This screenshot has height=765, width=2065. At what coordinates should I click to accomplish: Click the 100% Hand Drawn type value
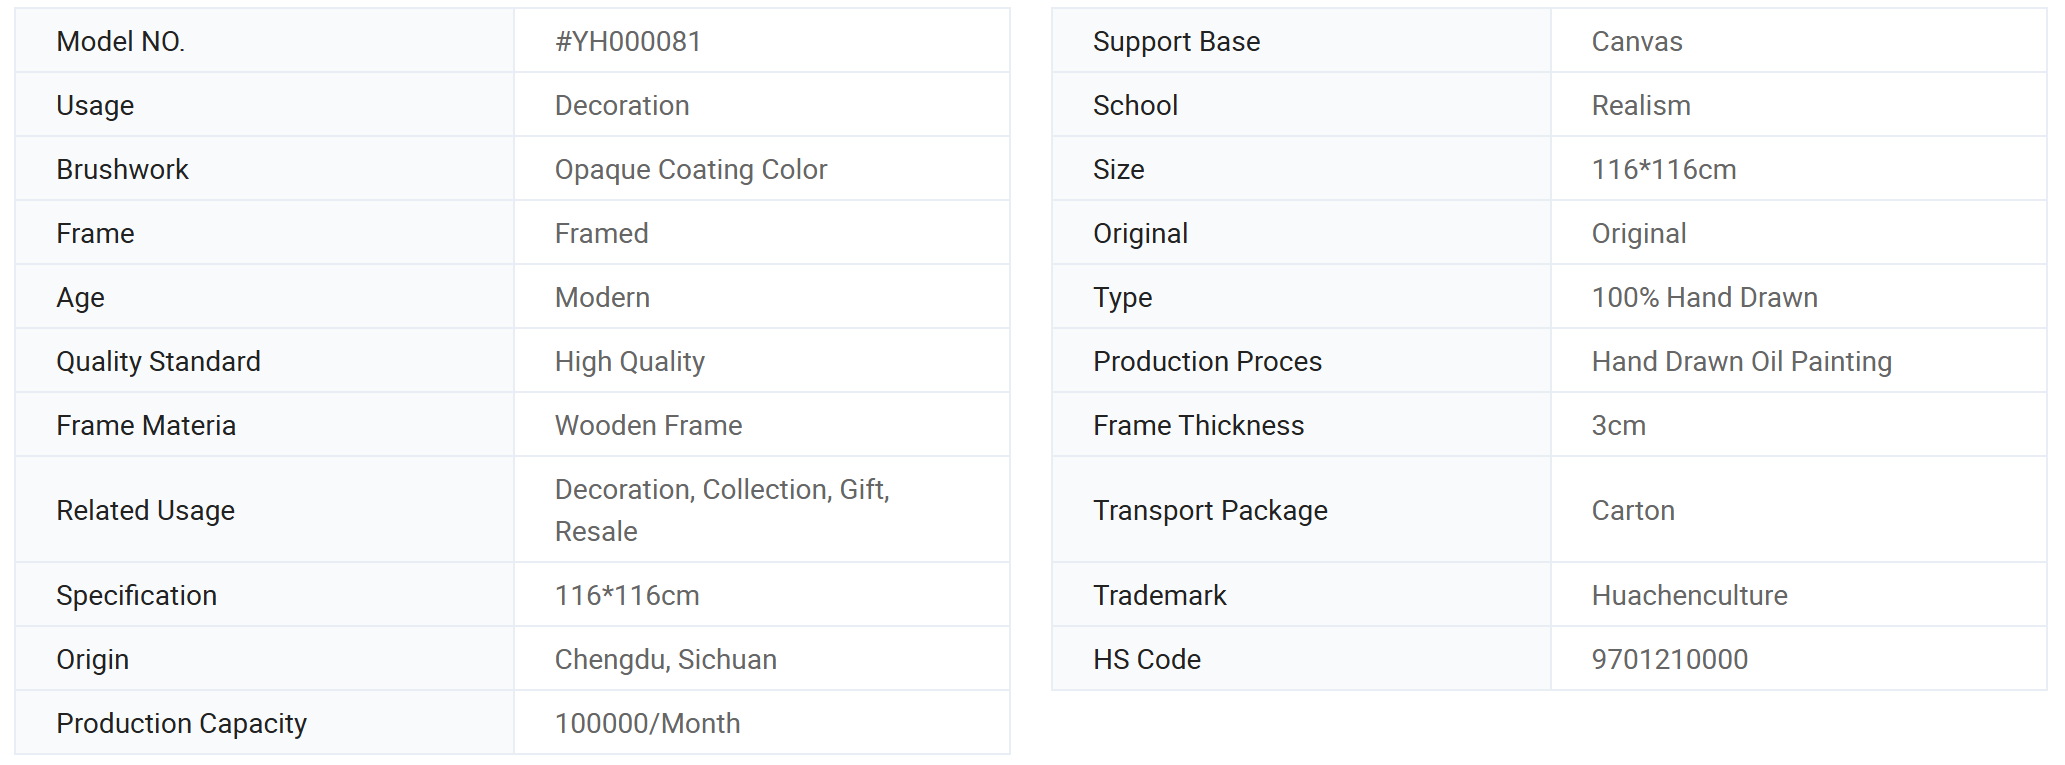tap(1704, 297)
